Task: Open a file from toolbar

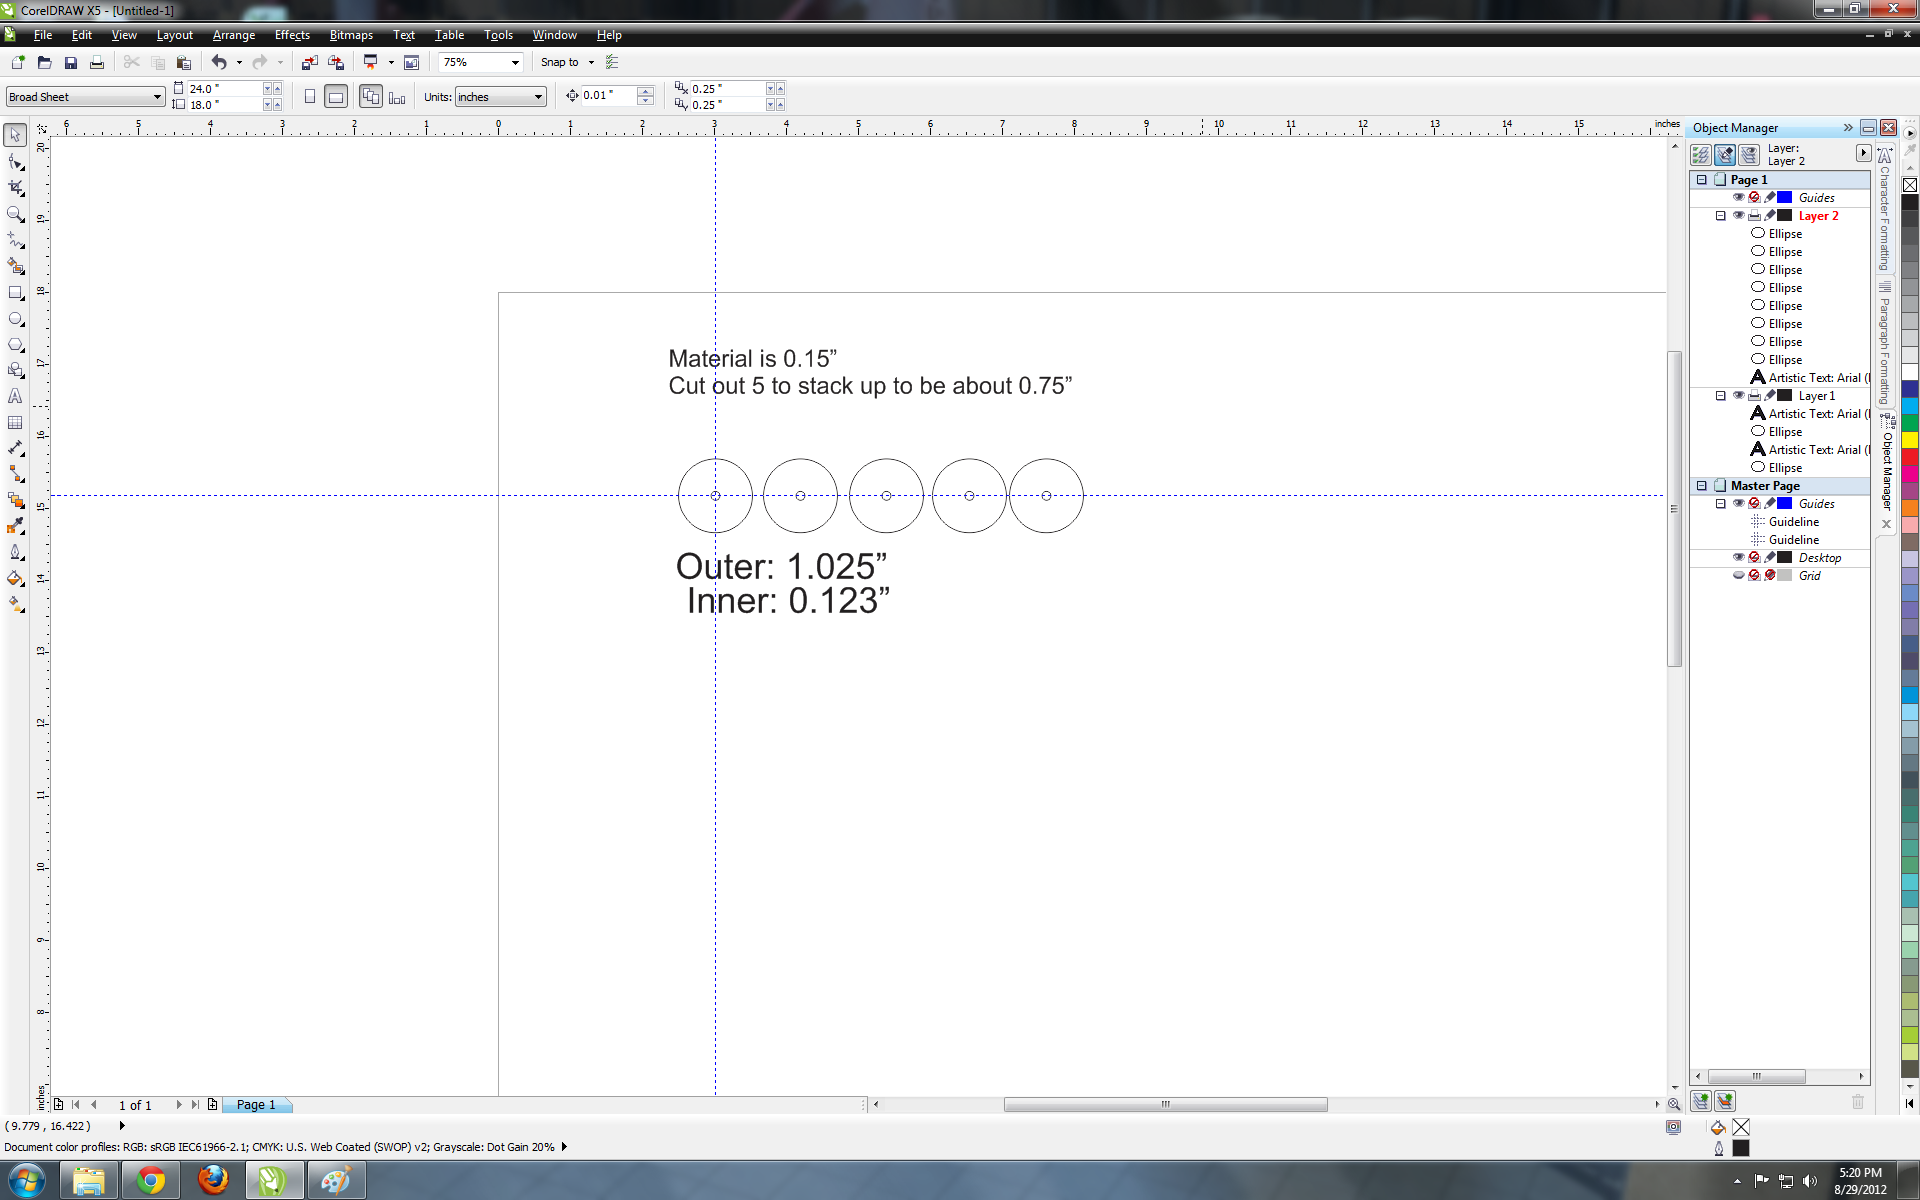Action: point(44,62)
